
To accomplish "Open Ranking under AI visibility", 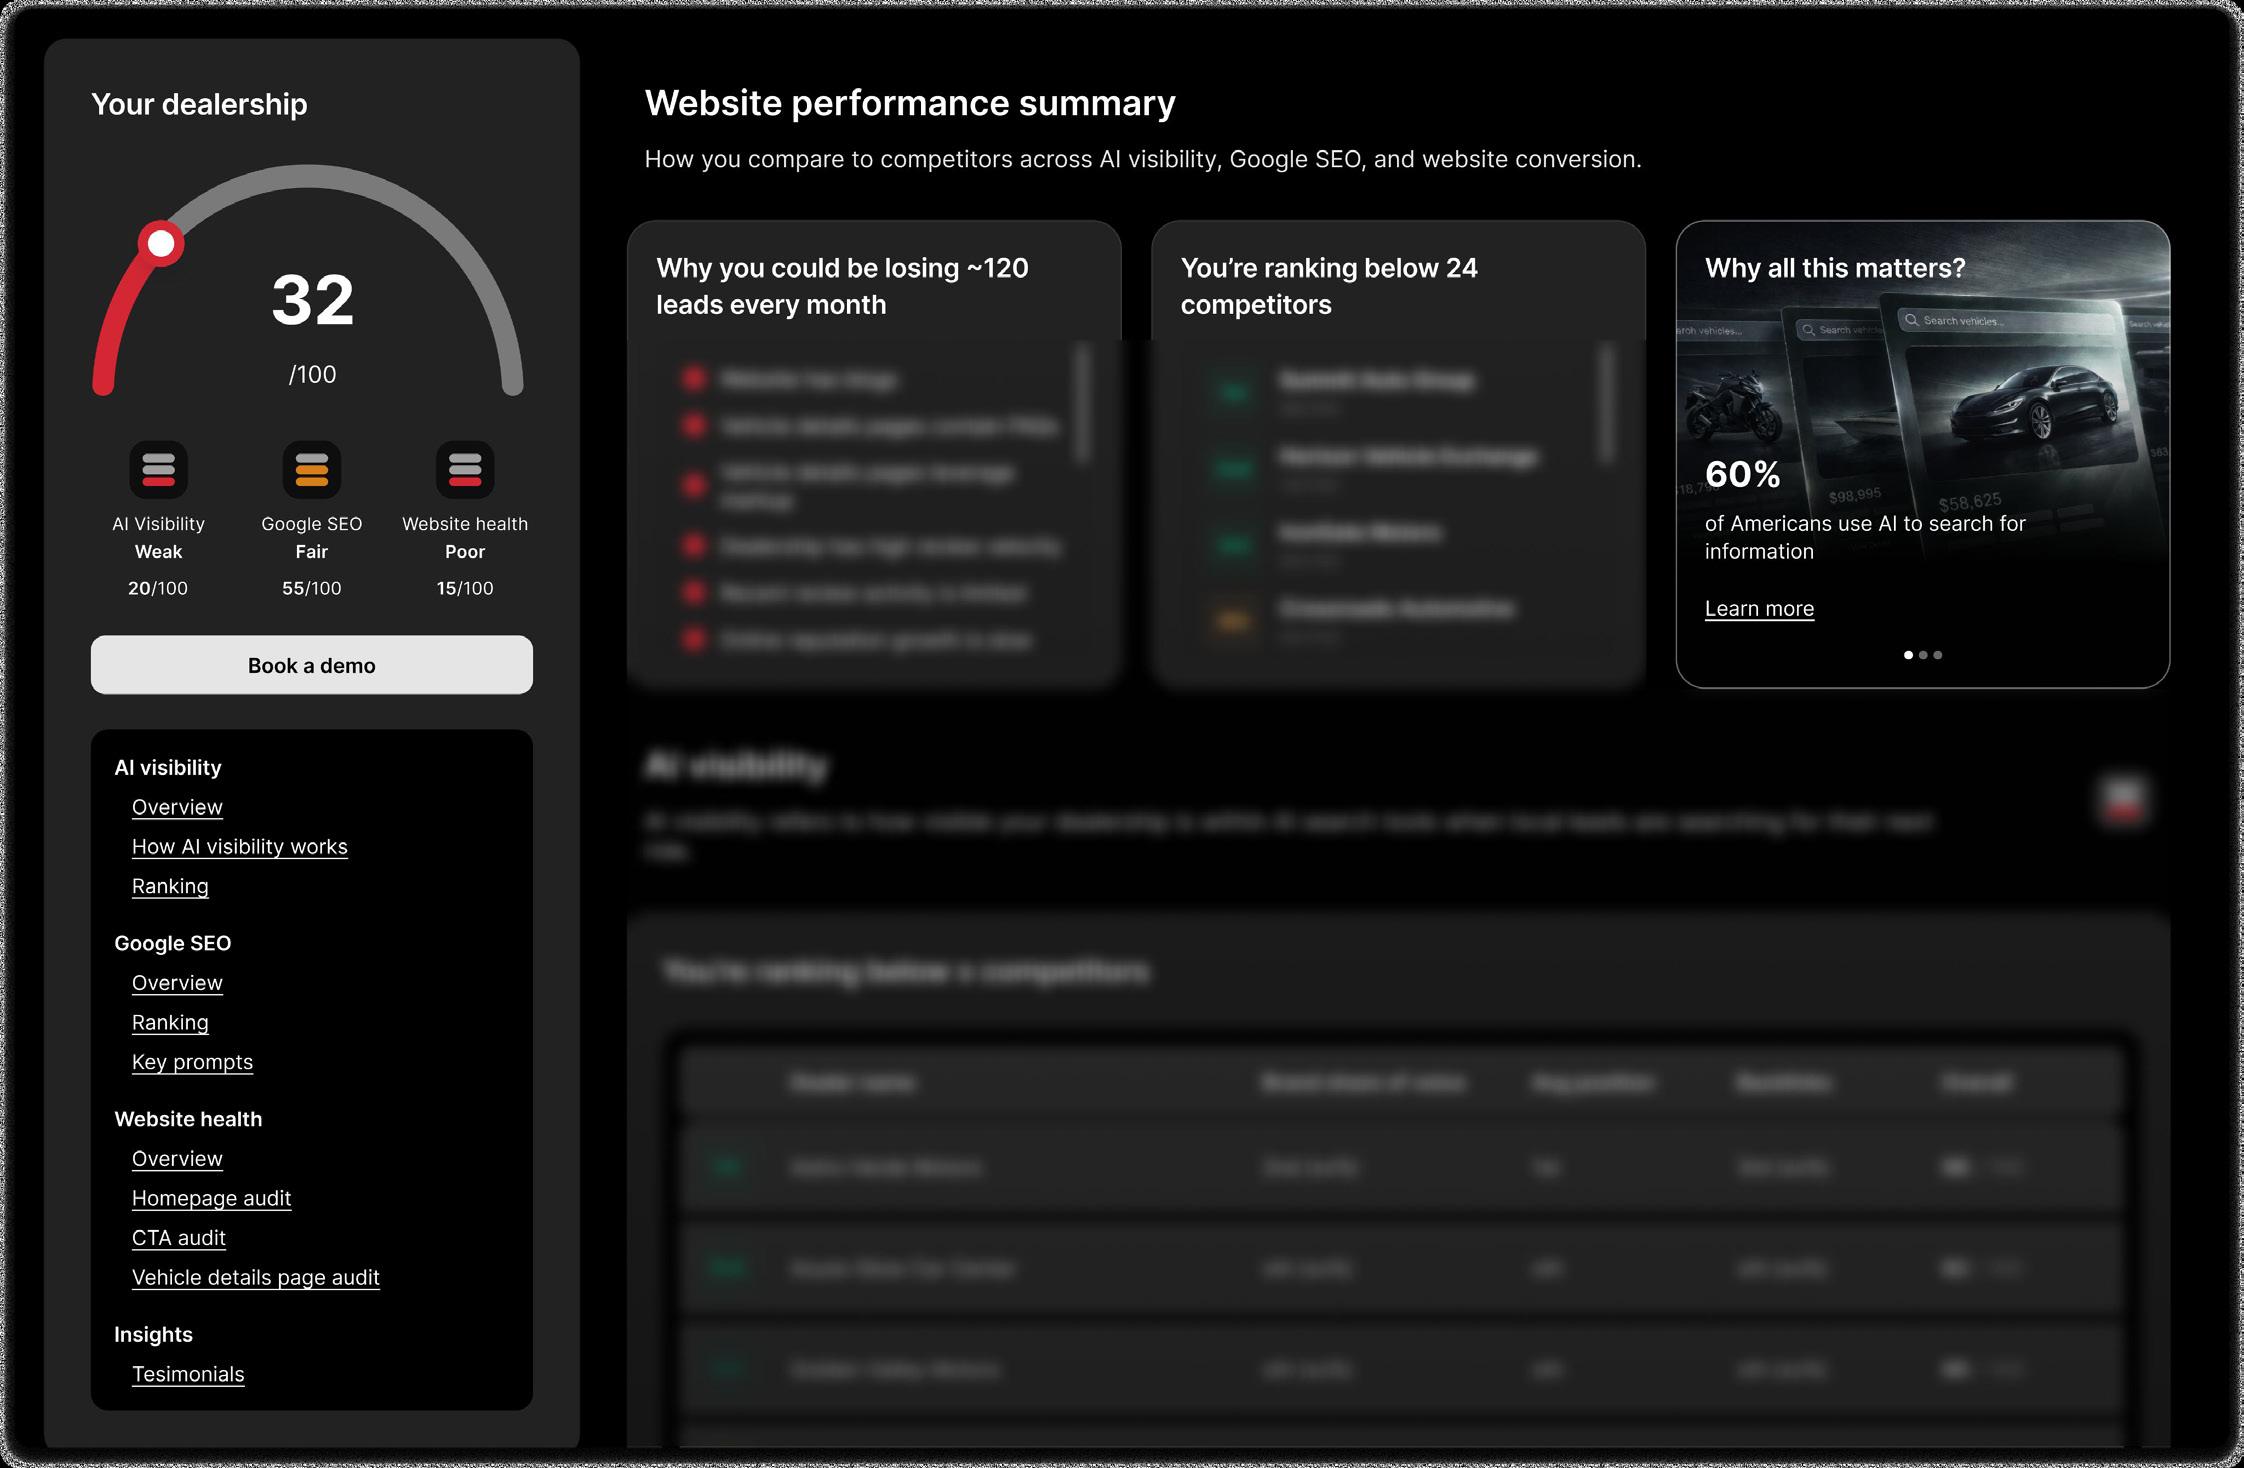I will click(x=170, y=886).
